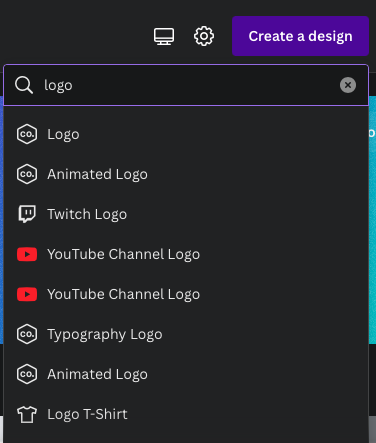Pick the first YouTube Channel Logo entry
This screenshot has height=443, width=376.
pos(186,254)
